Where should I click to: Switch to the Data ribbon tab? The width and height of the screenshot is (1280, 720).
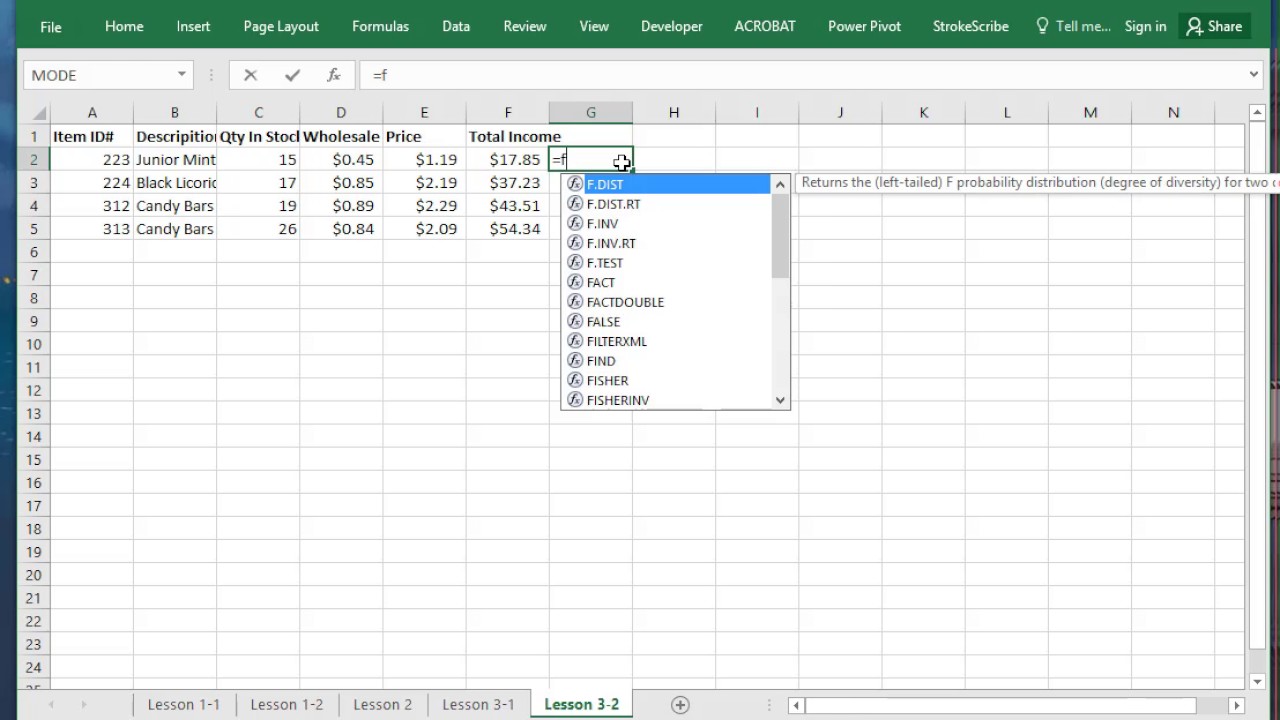456,27
